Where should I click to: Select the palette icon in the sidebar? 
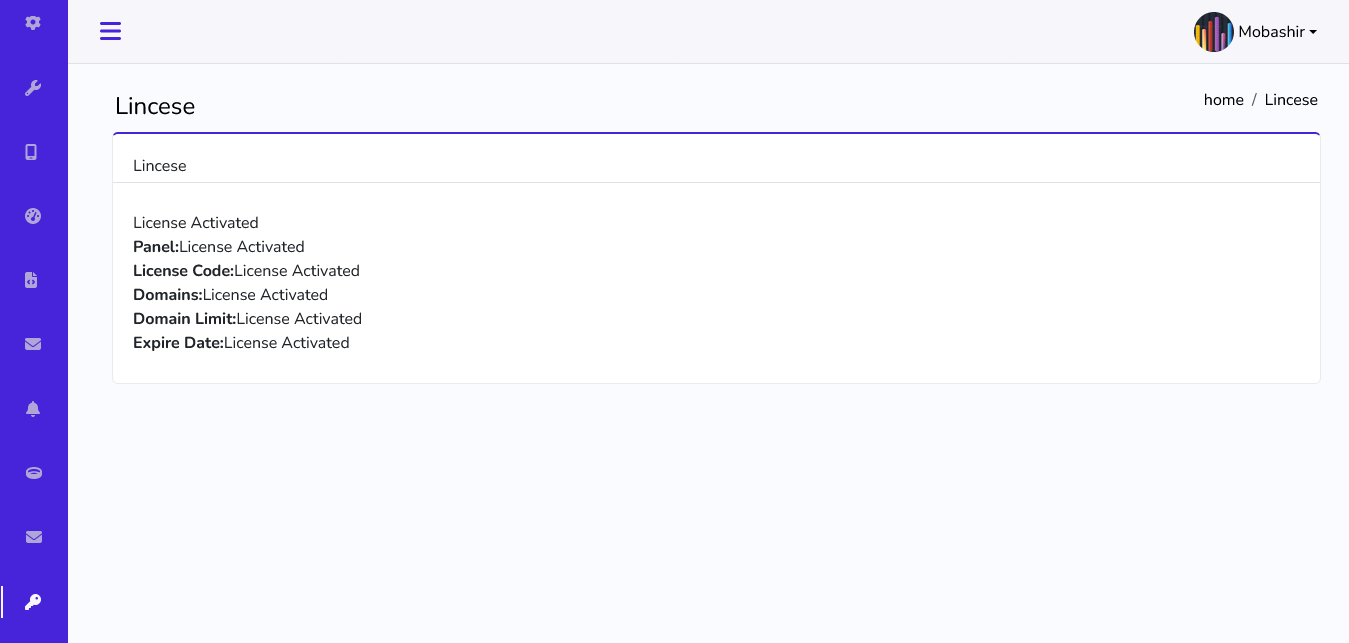33,216
